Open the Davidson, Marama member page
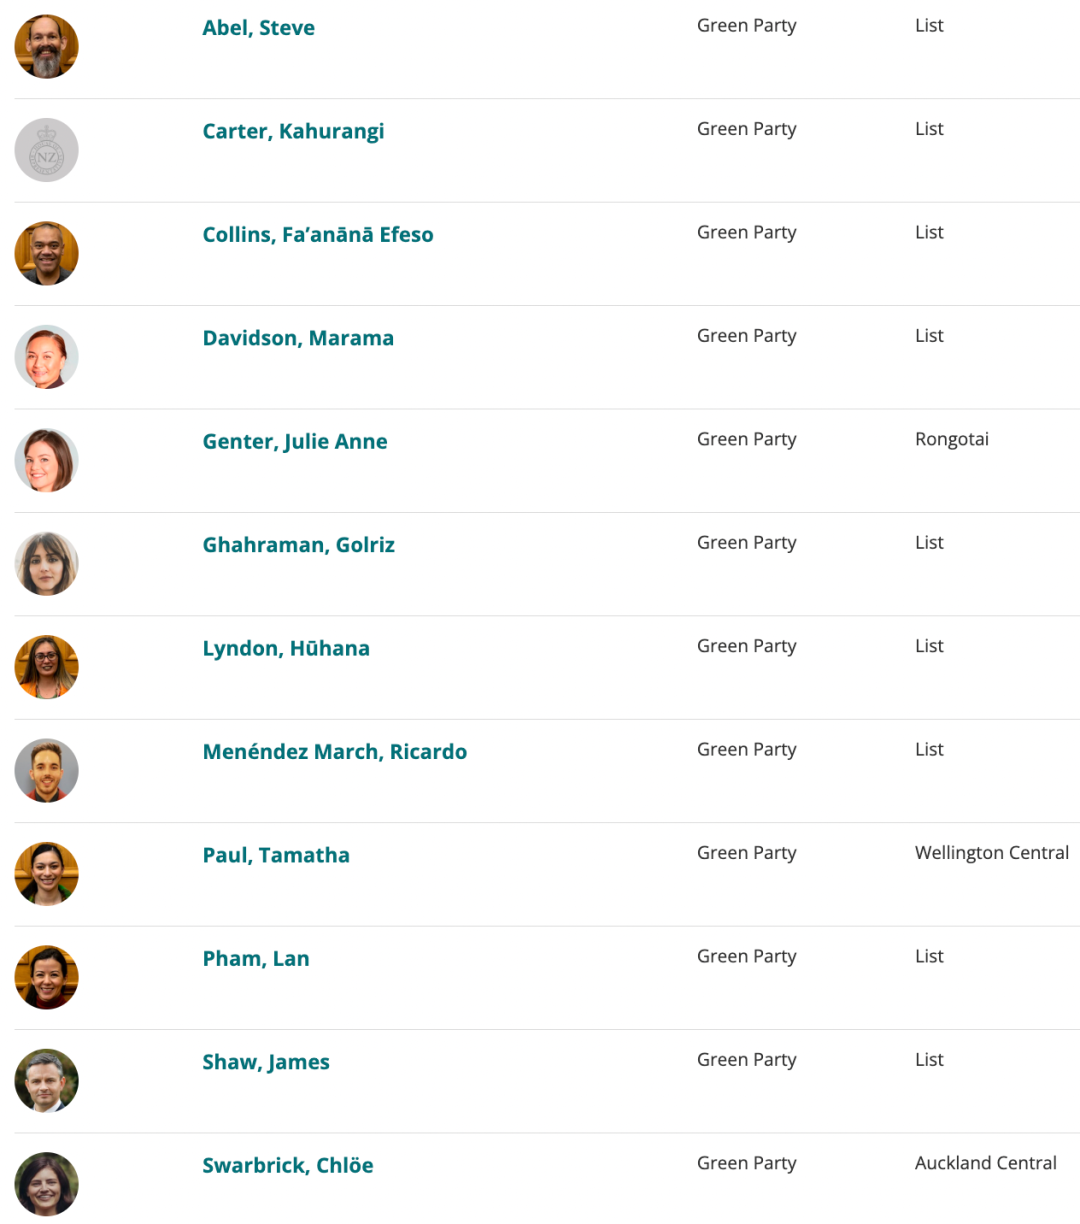This screenshot has width=1080, height=1224. coord(298,338)
